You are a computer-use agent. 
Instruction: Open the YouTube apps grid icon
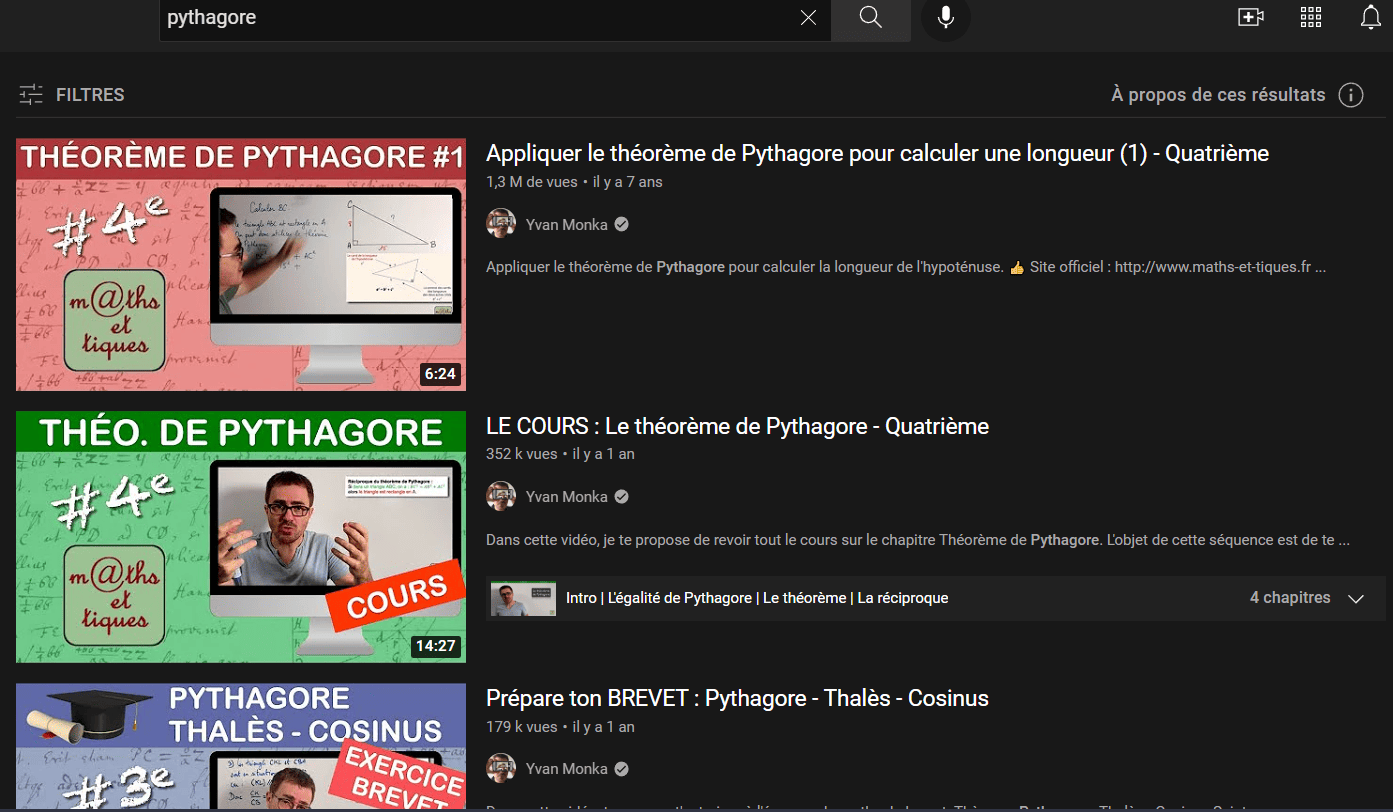tap(1311, 17)
